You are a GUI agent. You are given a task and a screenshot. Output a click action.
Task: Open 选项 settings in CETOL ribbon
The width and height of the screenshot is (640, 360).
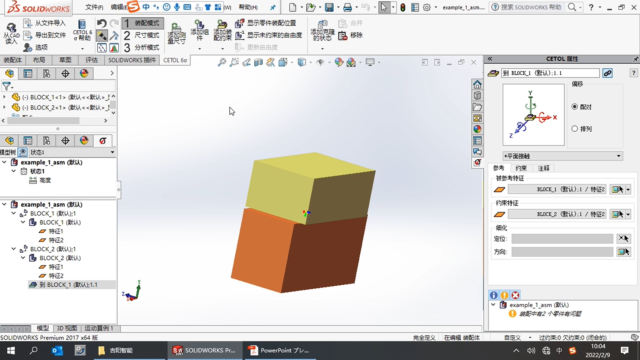36,48
